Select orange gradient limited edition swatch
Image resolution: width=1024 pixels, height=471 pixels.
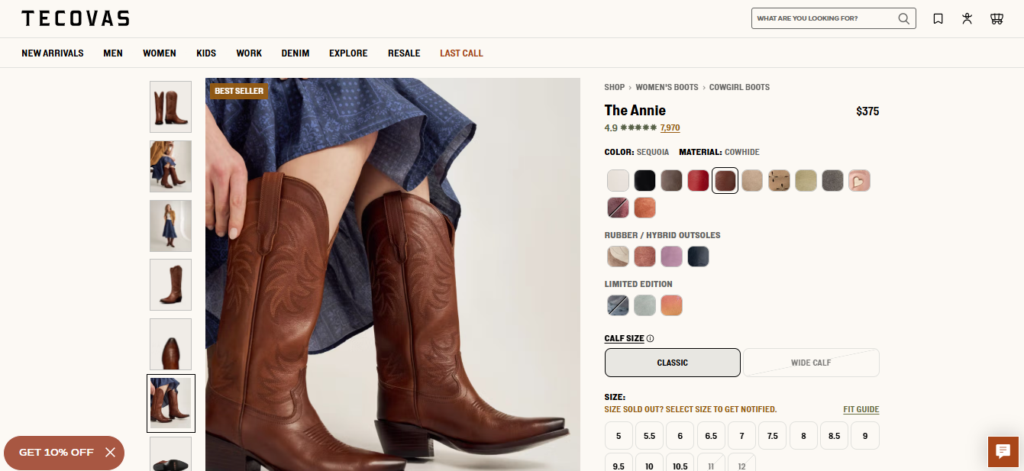coord(671,305)
